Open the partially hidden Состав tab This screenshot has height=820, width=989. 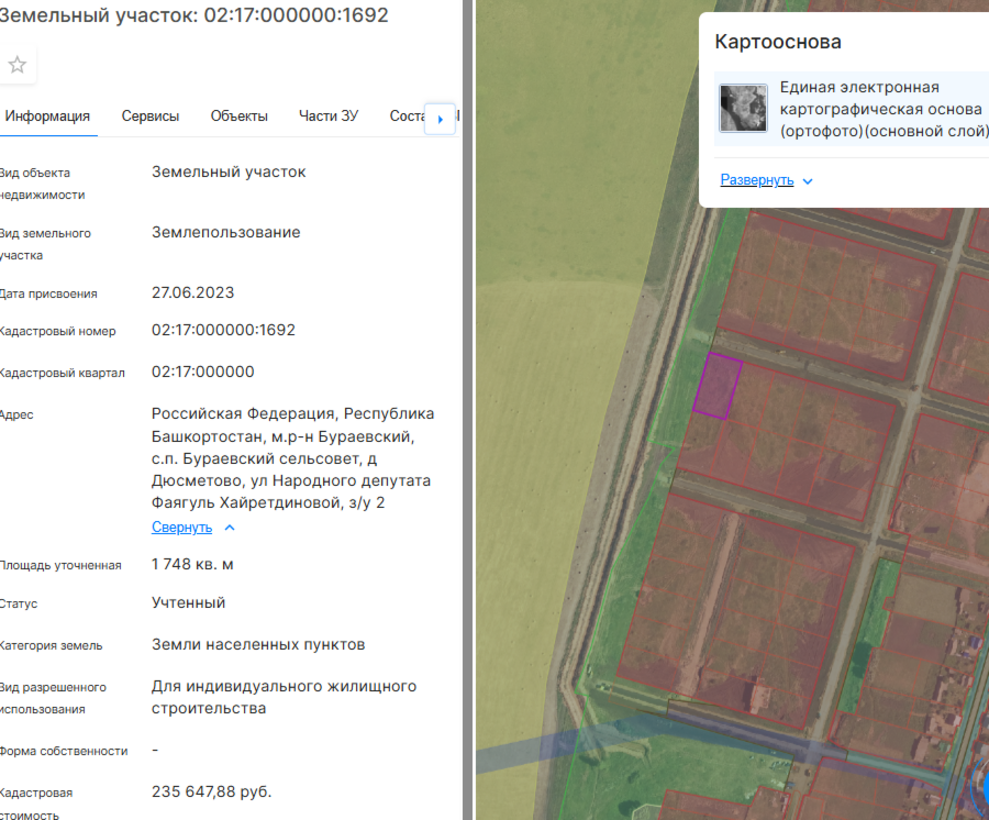pyautogui.click(x=406, y=116)
